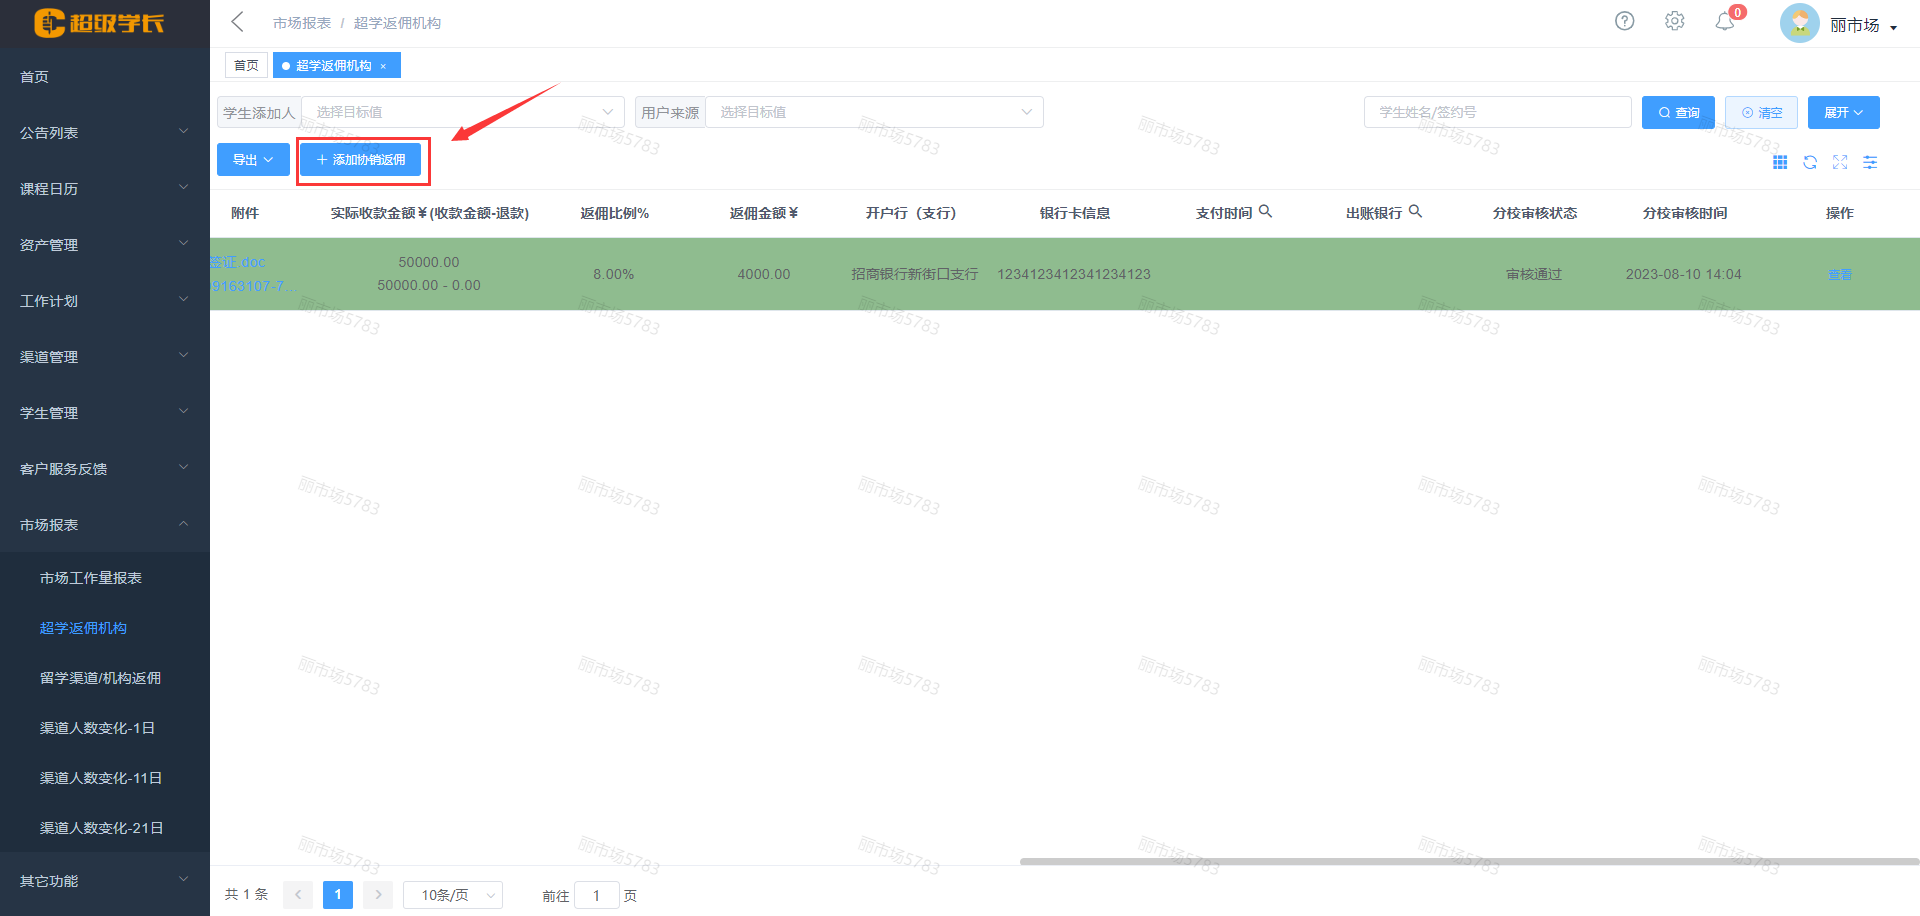Switch to the 首页 tab
The image size is (1920, 916).
pos(246,66)
